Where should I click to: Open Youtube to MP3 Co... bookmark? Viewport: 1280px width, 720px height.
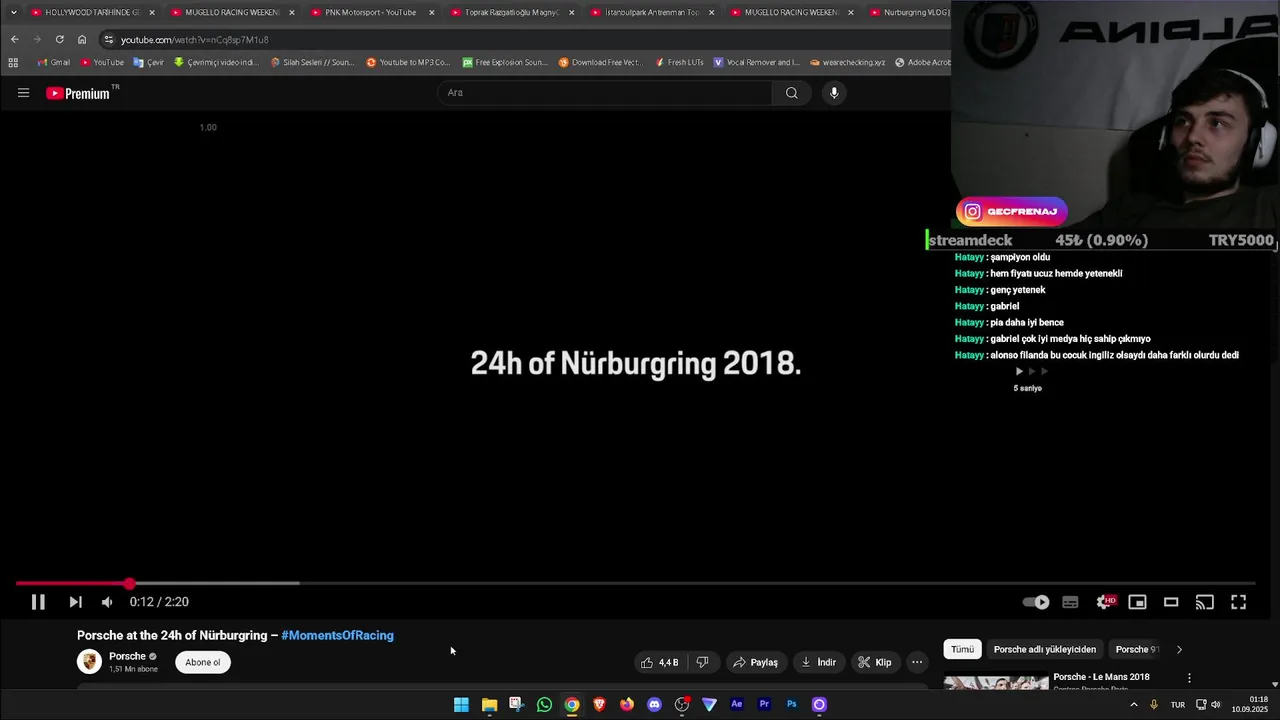coord(408,62)
